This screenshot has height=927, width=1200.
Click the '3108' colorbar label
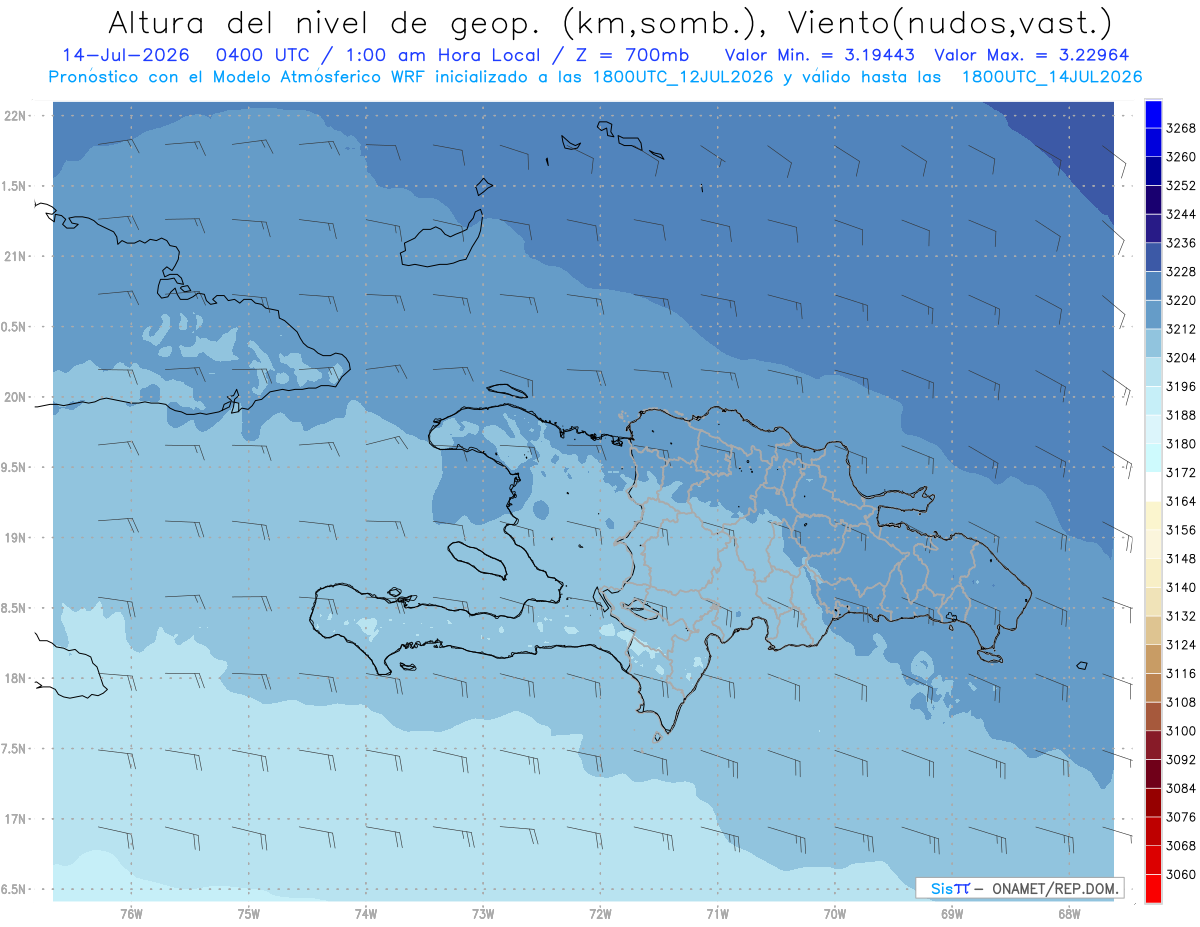(x=1181, y=702)
